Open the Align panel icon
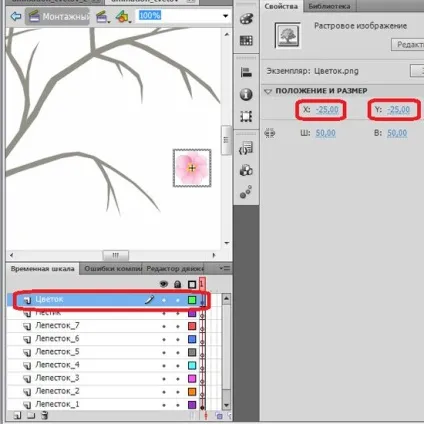The height and width of the screenshot is (424, 424). pos(246,72)
